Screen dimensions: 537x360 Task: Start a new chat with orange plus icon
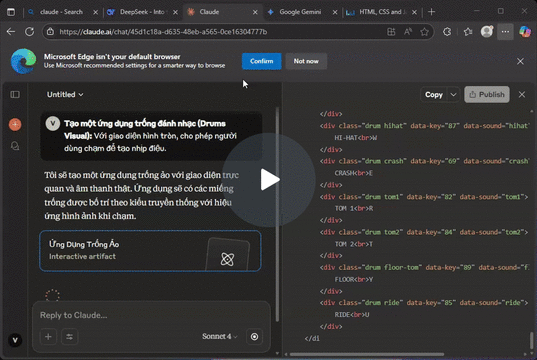[x=15, y=124]
